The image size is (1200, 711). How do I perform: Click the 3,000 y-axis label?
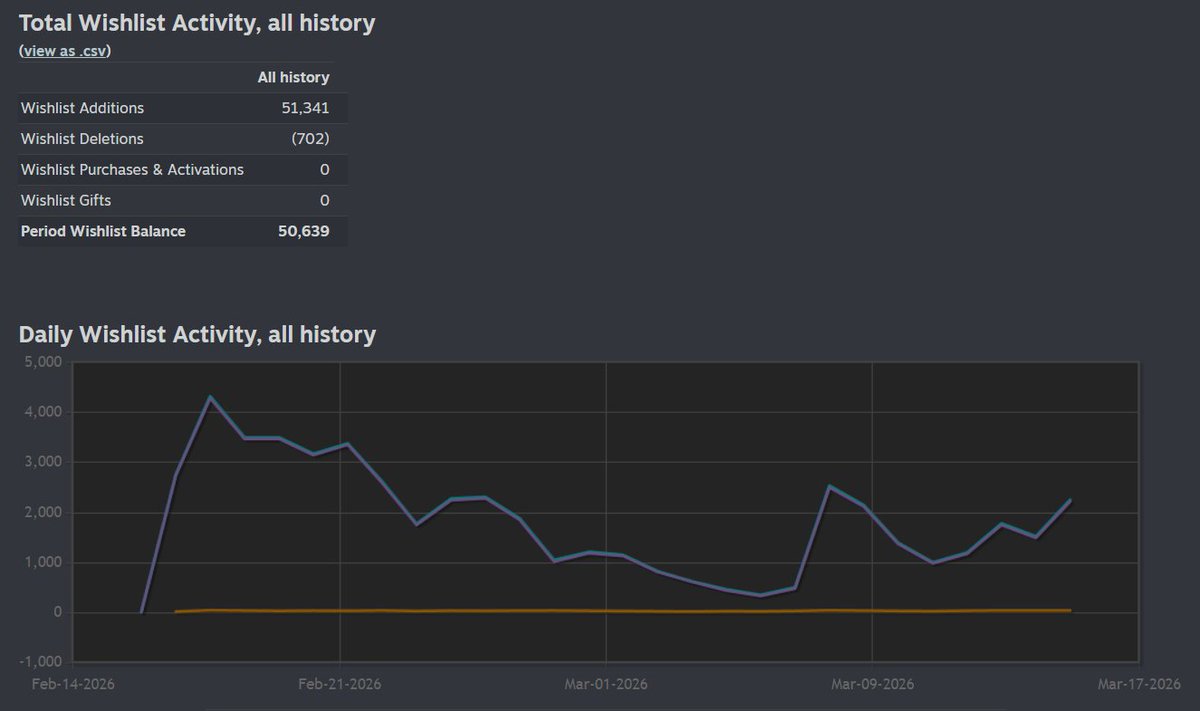pyautogui.click(x=44, y=462)
